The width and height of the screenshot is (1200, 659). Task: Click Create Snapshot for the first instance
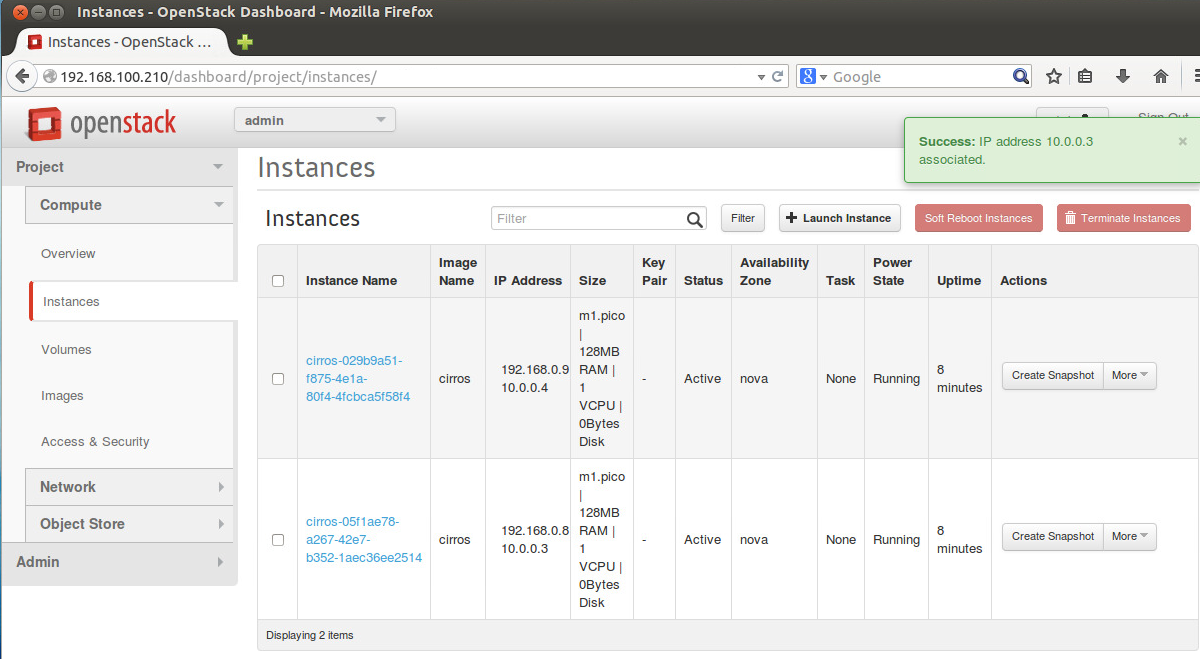coord(1052,375)
